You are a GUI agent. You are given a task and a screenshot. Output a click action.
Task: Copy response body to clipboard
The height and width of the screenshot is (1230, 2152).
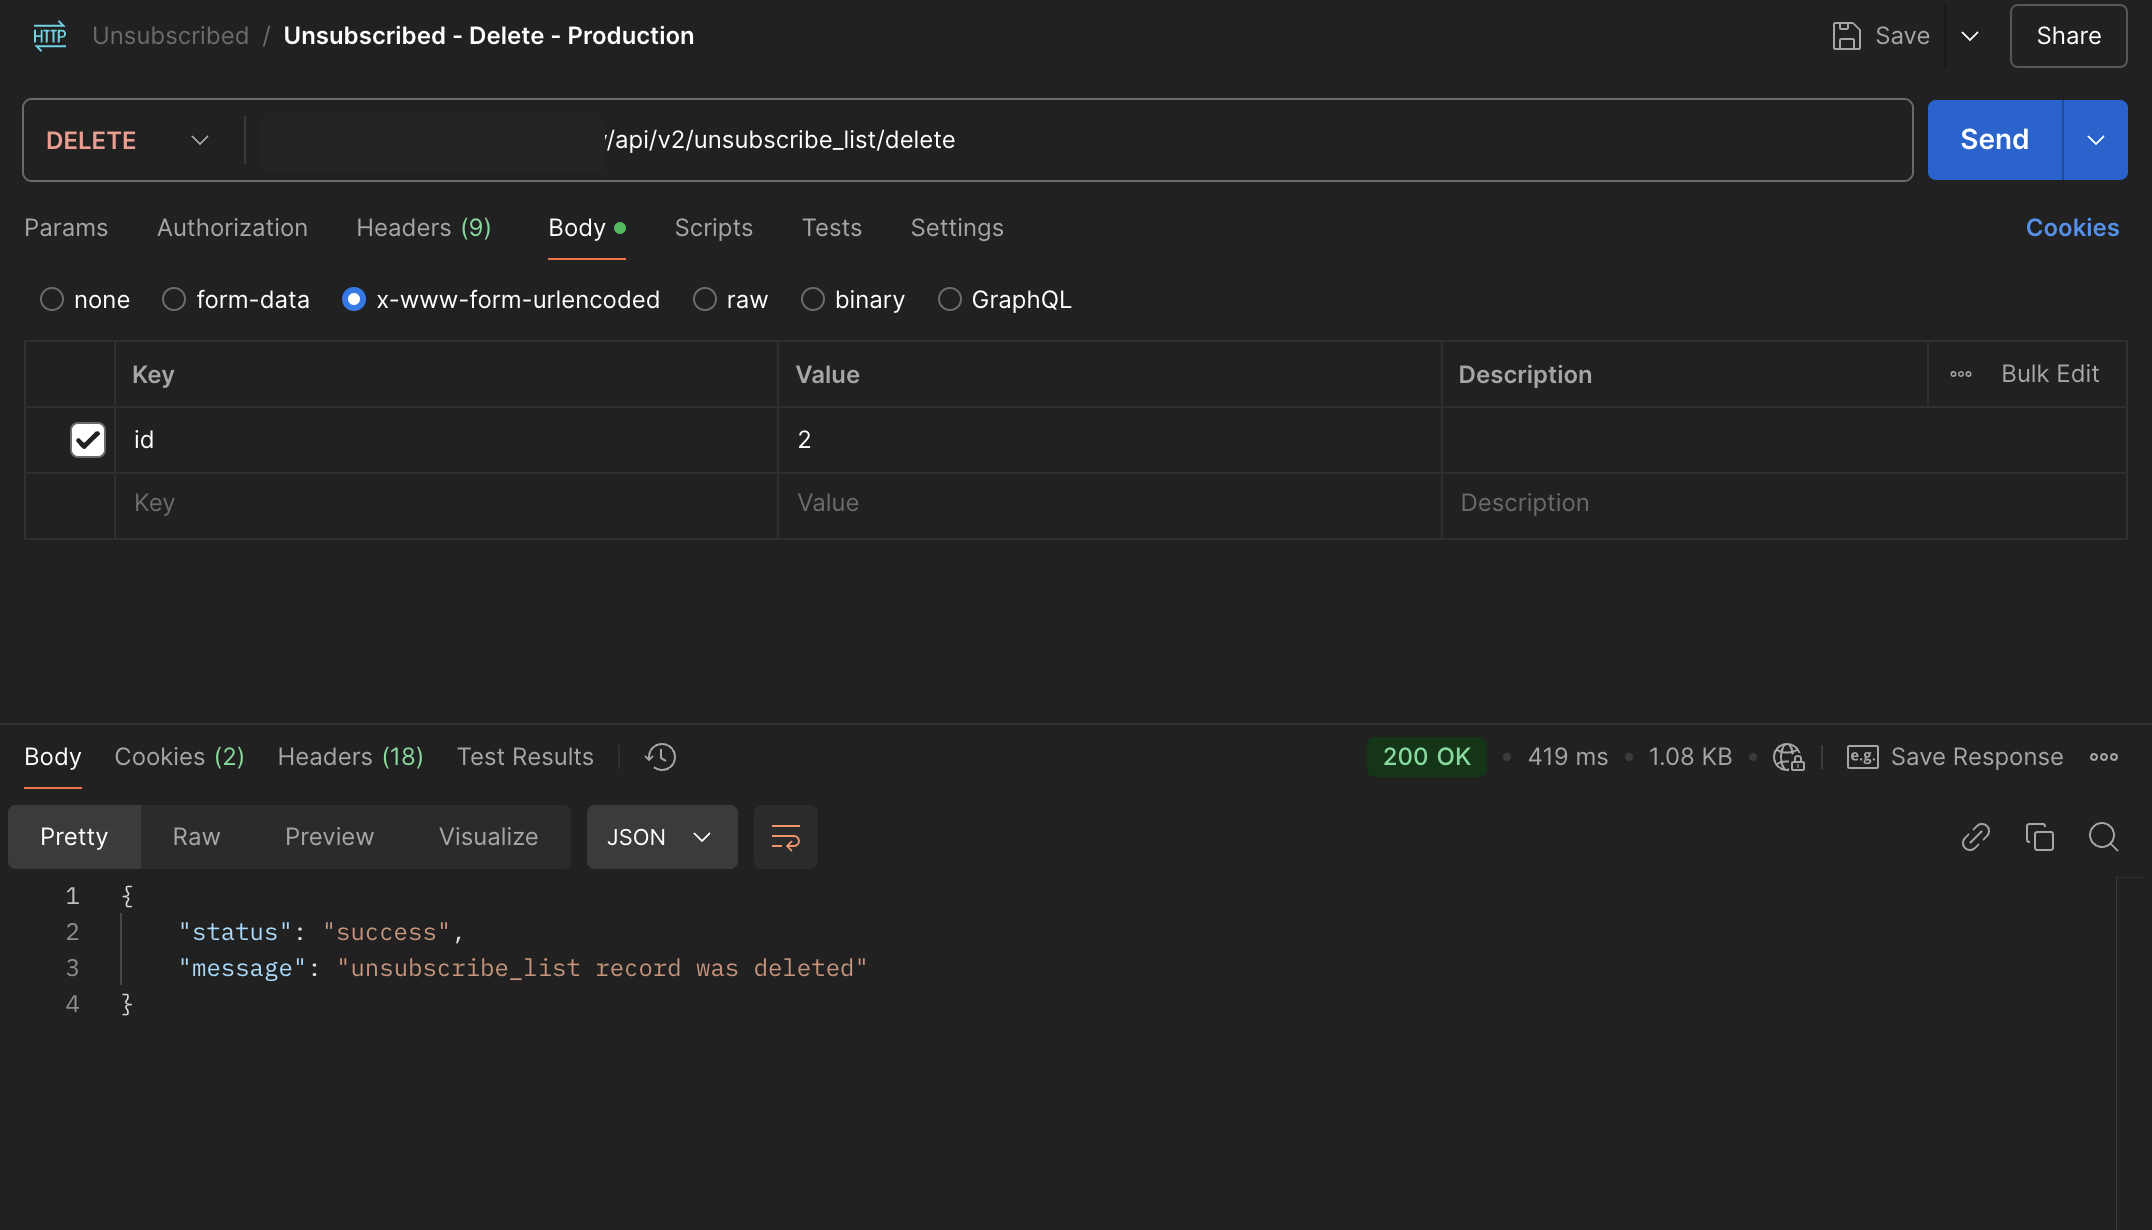pos(2039,837)
